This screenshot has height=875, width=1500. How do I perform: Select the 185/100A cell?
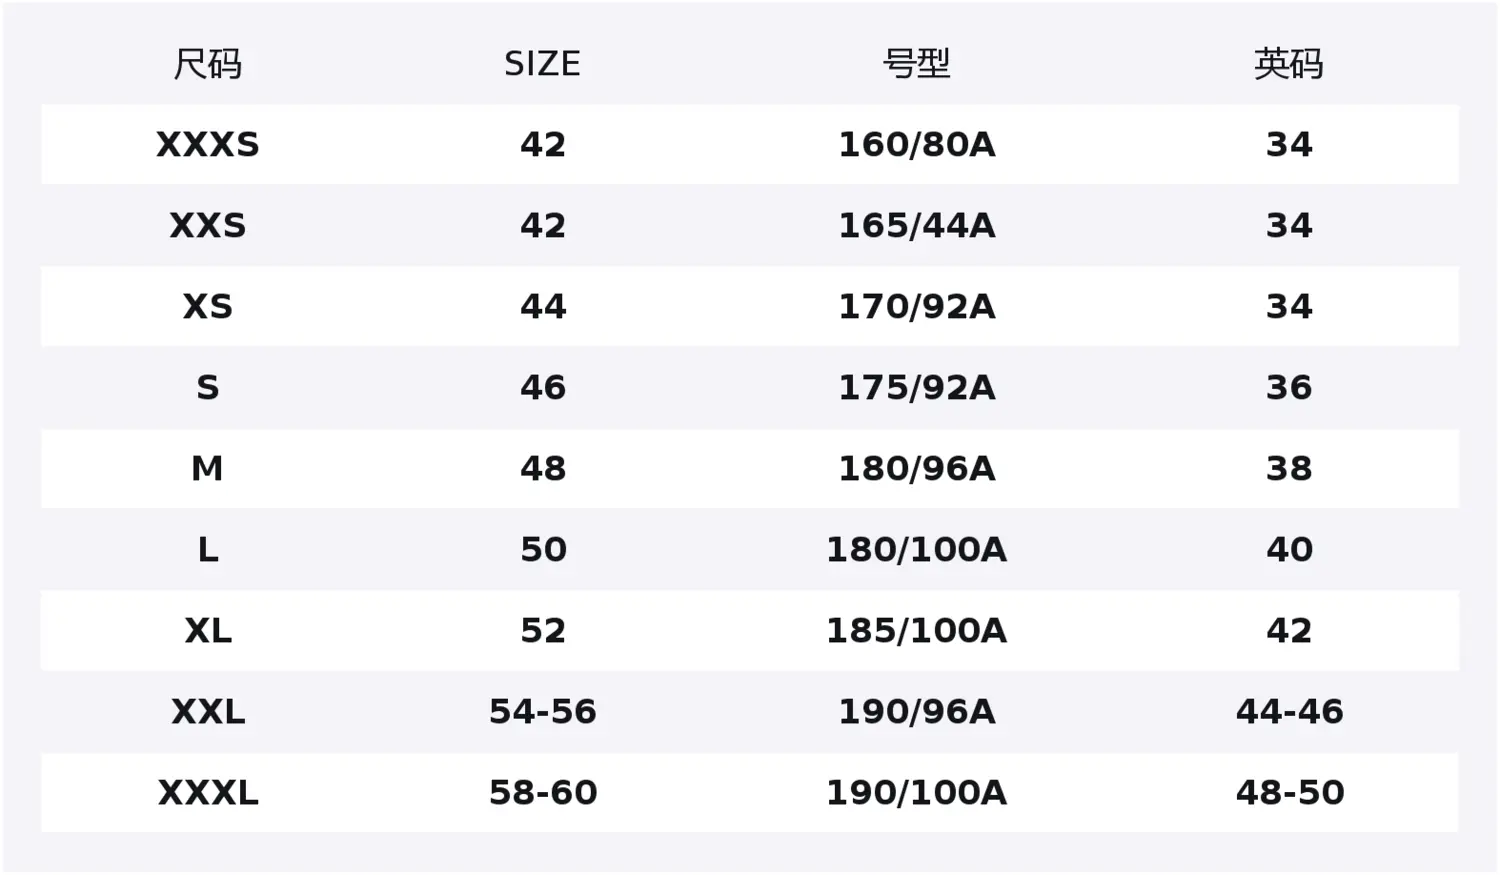[916, 631]
